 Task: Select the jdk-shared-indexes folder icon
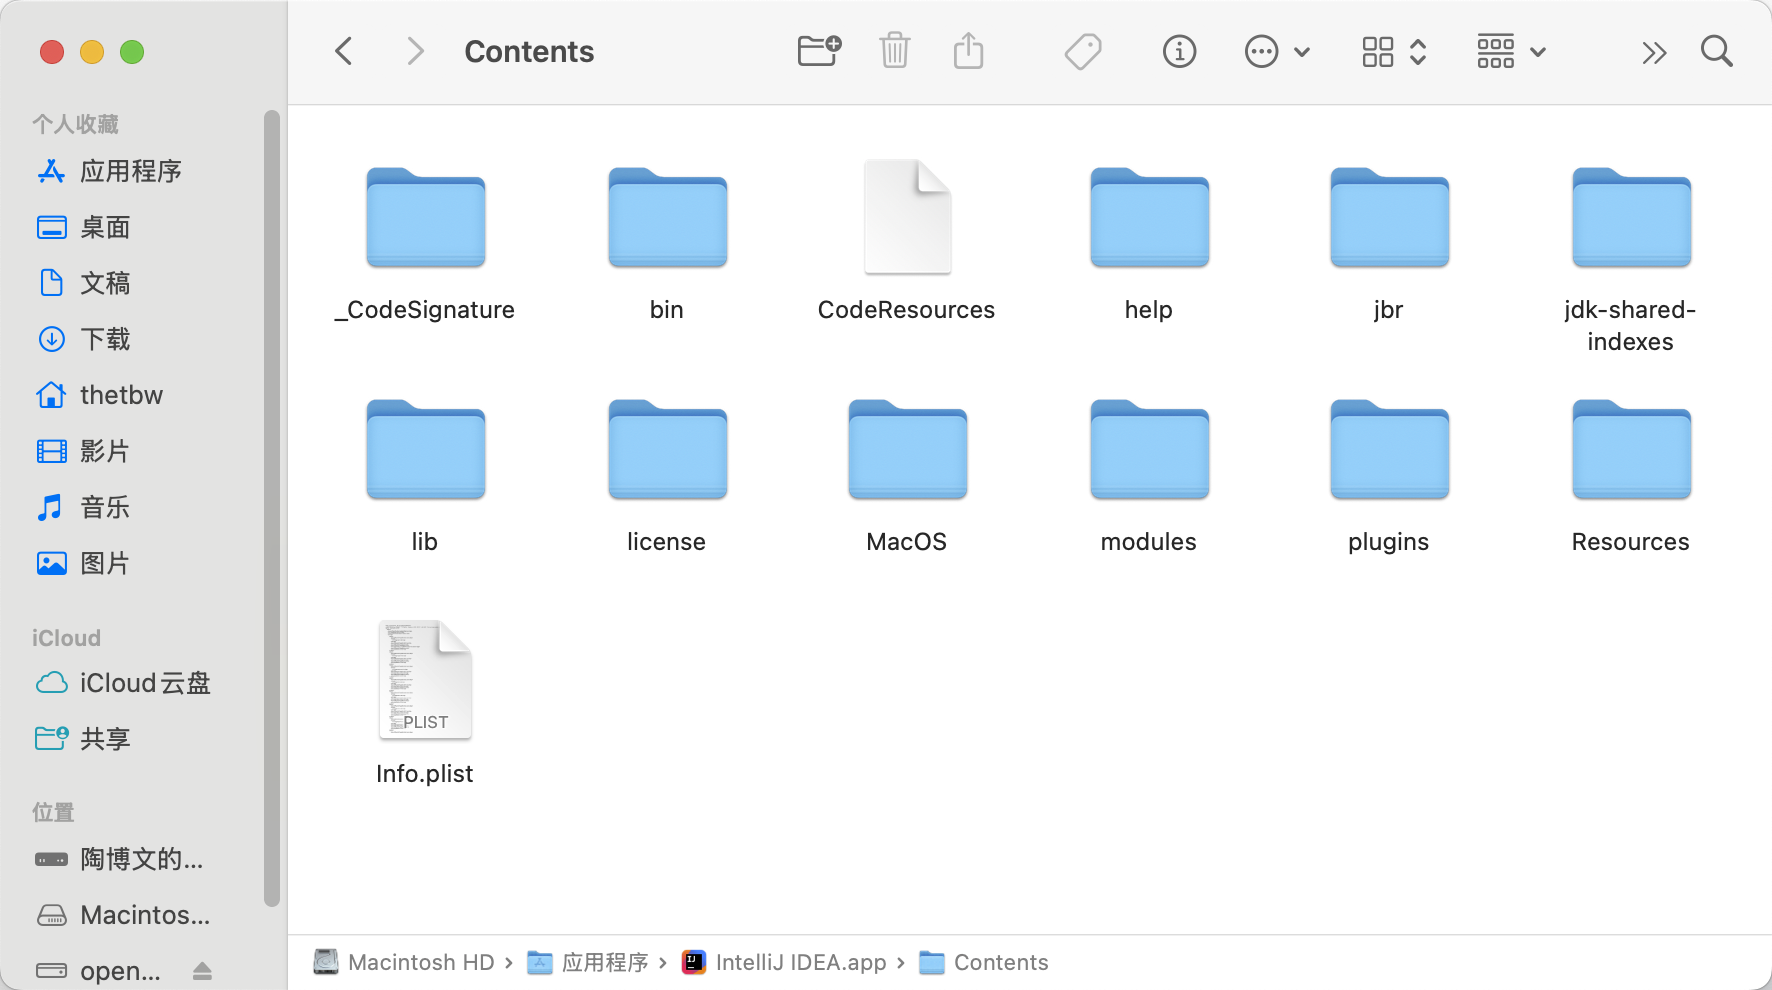pyautogui.click(x=1632, y=218)
